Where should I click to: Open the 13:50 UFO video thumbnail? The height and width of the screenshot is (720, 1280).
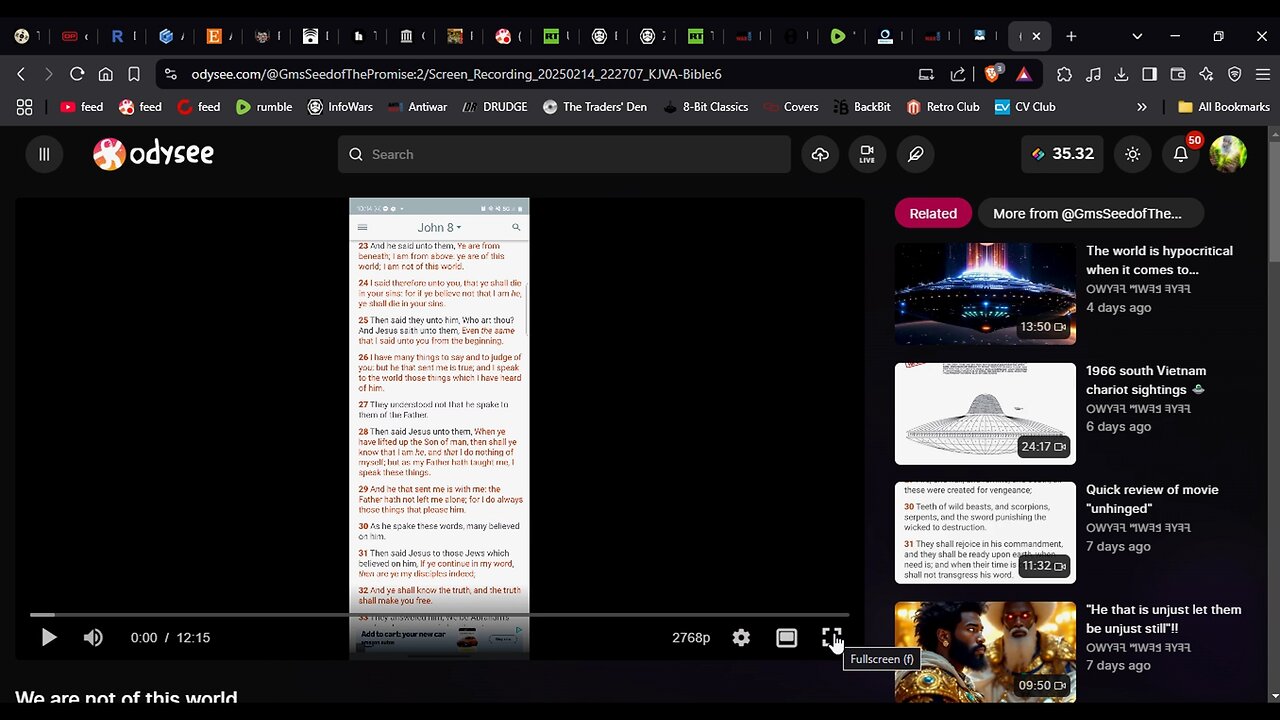pos(985,294)
